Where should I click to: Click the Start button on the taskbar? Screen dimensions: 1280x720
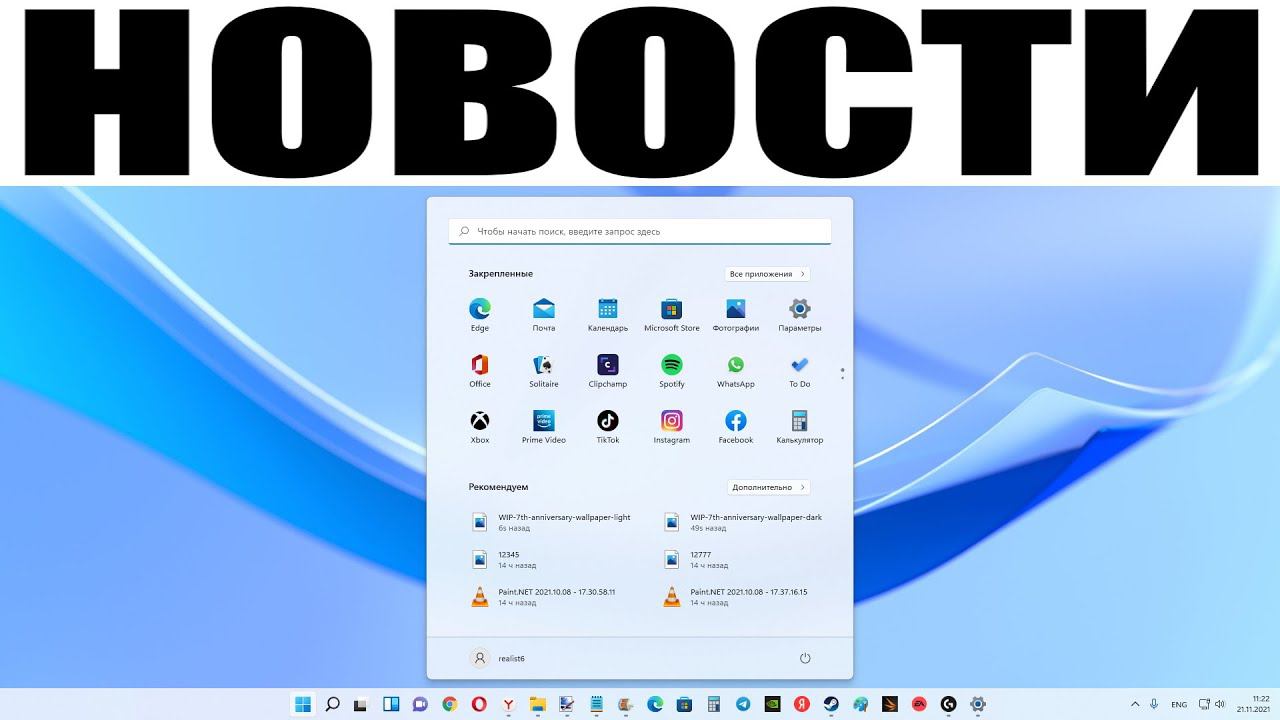(302, 704)
